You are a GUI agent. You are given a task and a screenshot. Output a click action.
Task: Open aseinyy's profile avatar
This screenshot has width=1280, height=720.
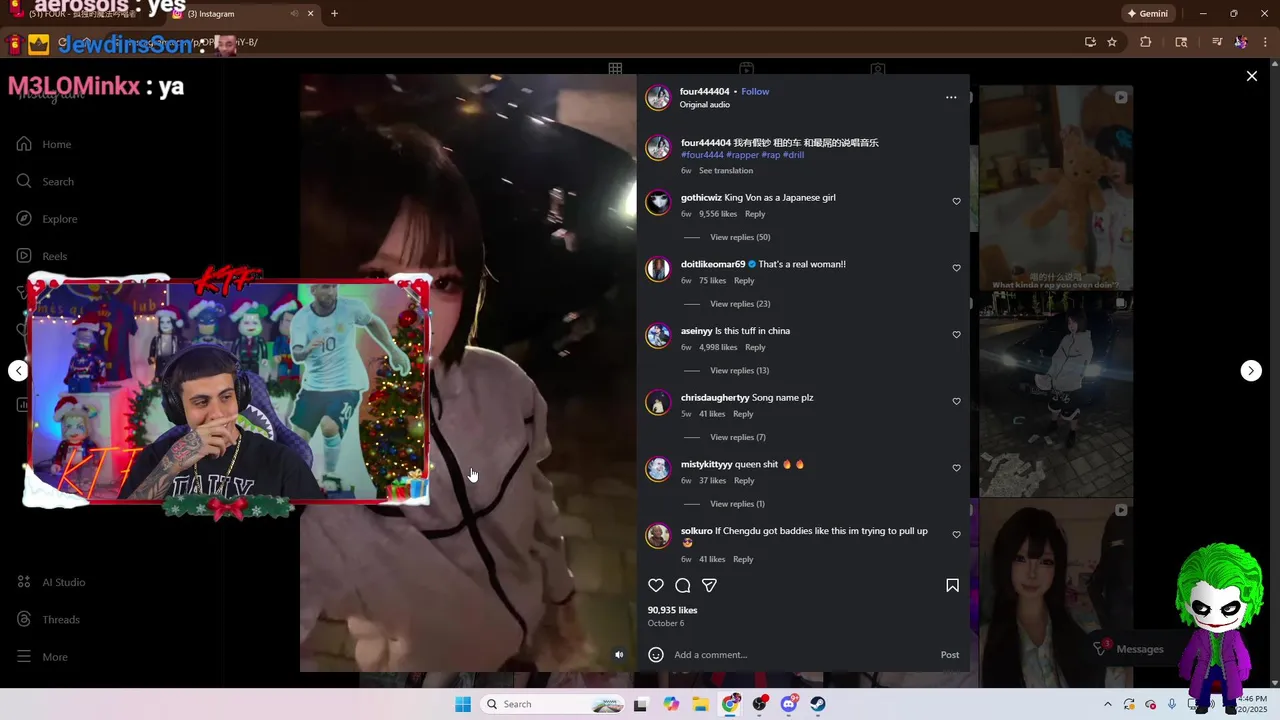click(658, 336)
